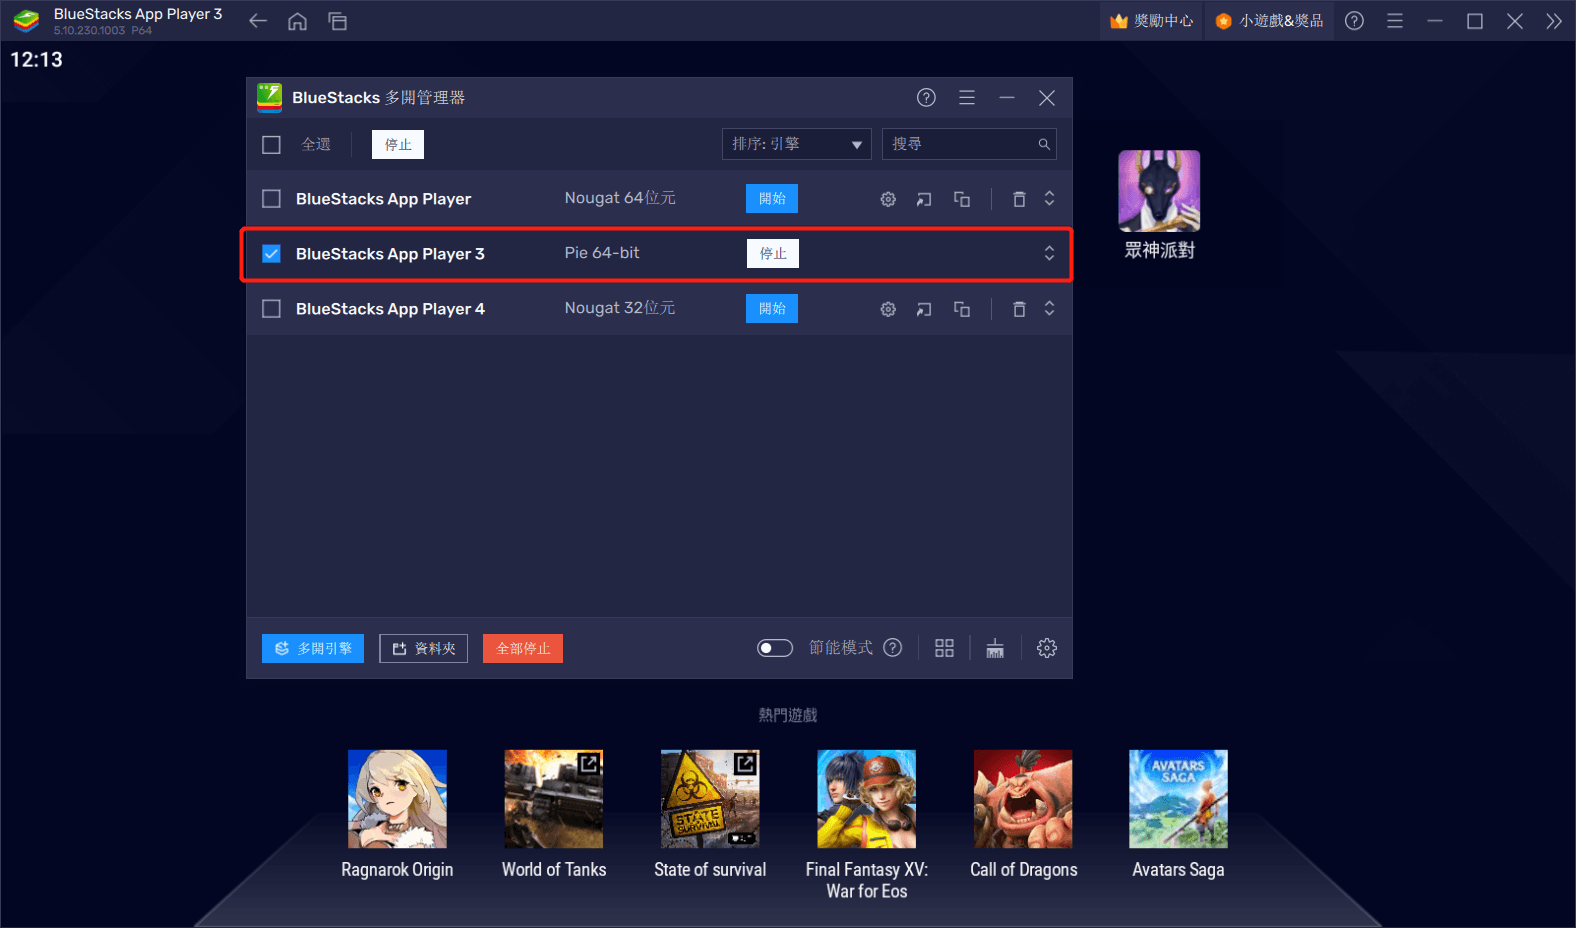Click the red 全部停止 stop-all button
Screen dimensions: 1576x928
[x=523, y=648]
